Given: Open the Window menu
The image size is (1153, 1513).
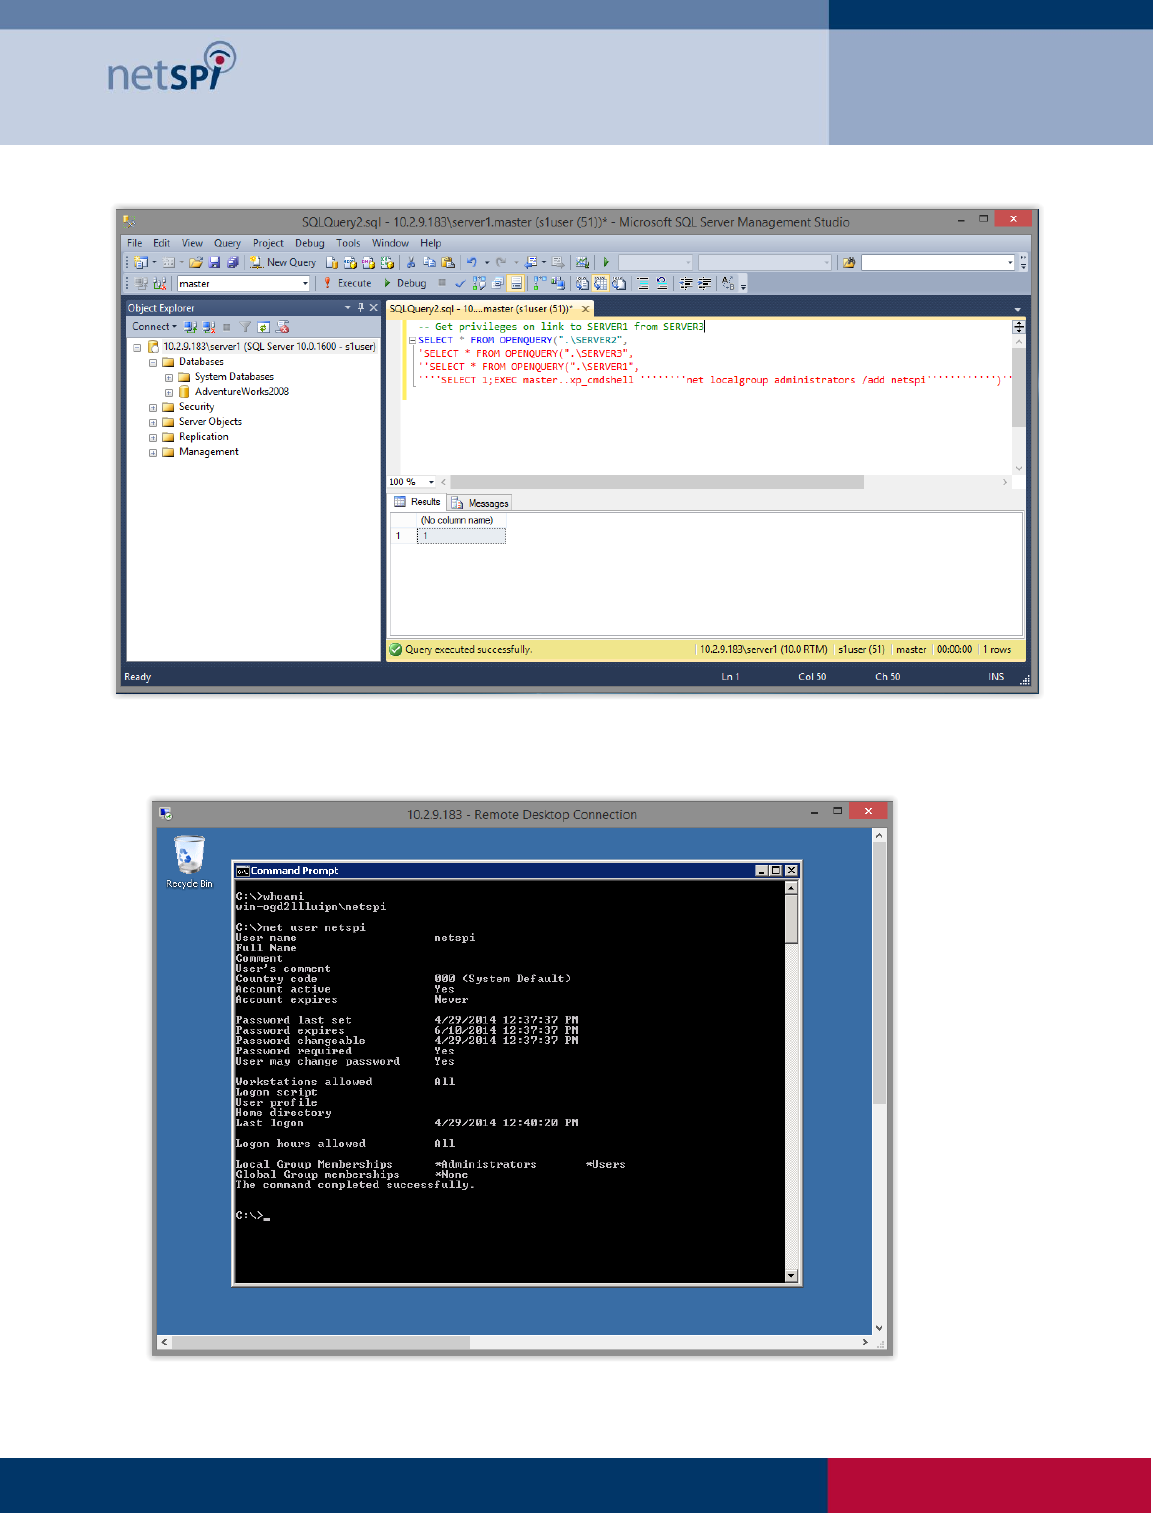Looking at the screenshot, I should [390, 243].
